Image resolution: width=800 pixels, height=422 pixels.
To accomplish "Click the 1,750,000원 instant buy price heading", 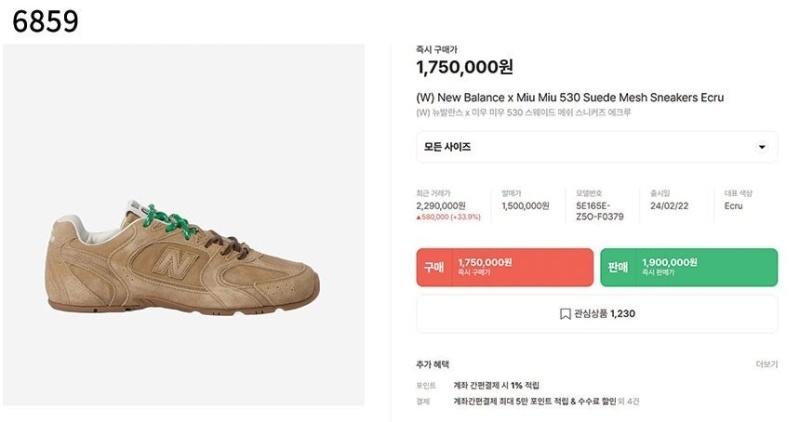I will click(464, 67).
